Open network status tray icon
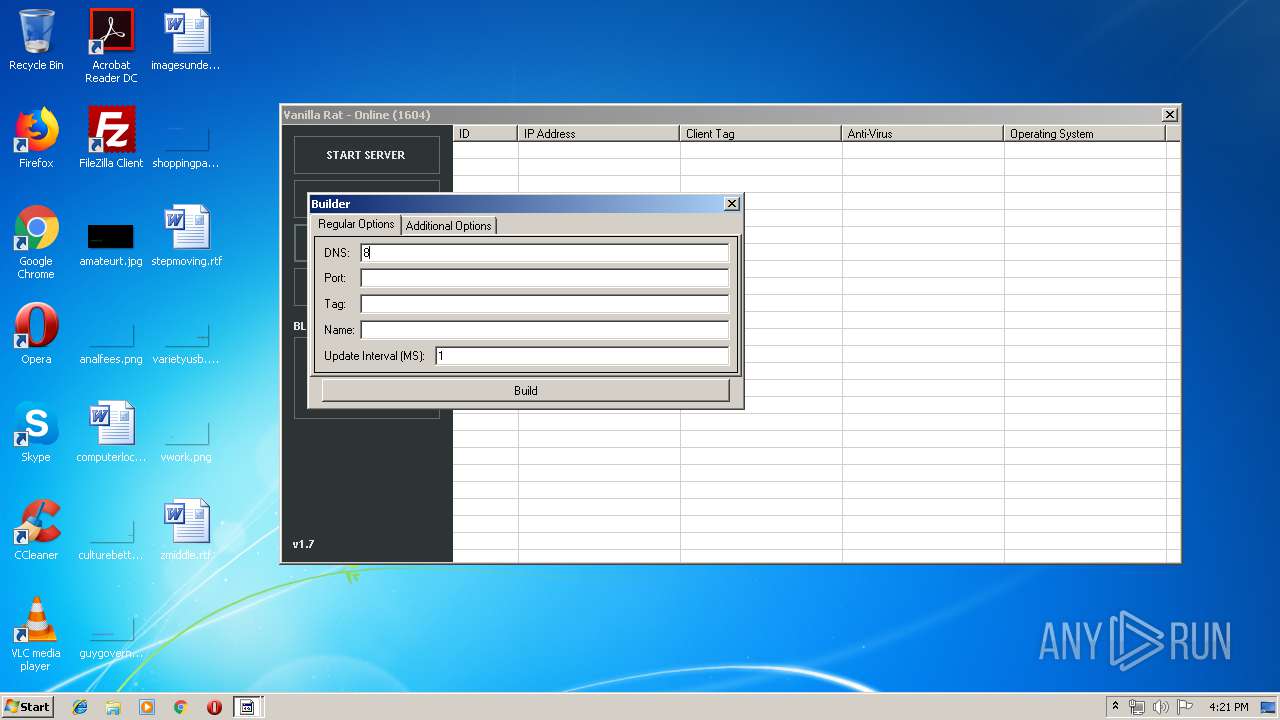 tap(1137, 707)
